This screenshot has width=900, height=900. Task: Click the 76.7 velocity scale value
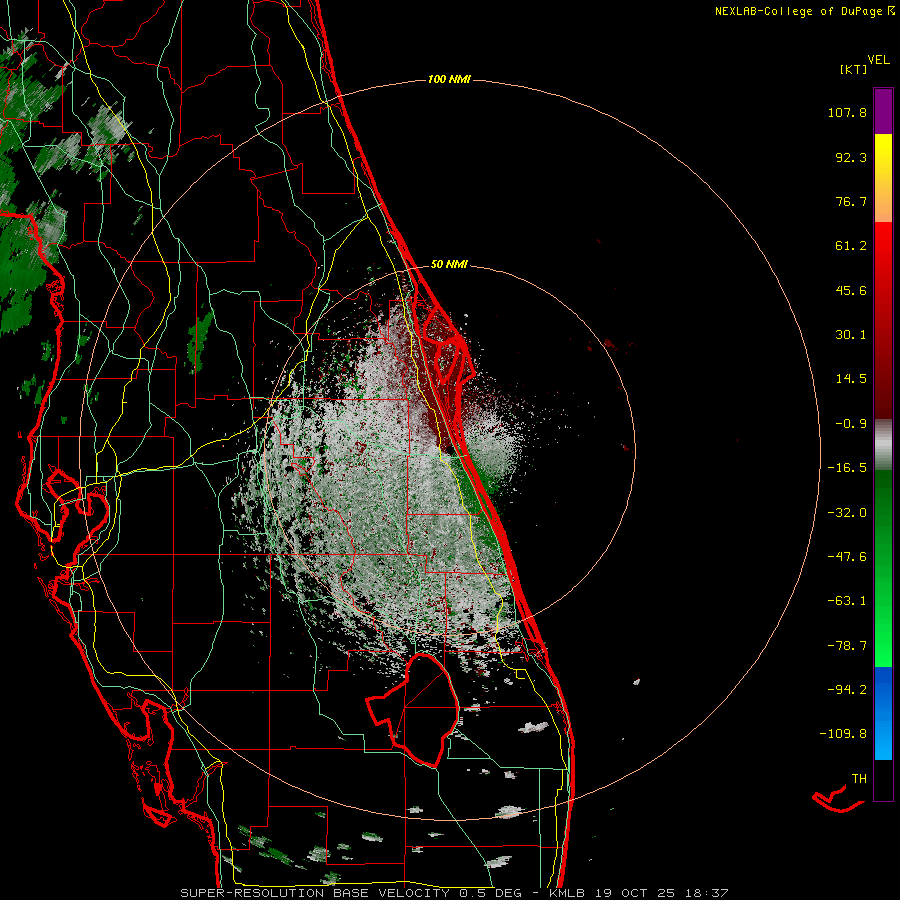pos(851,201)
